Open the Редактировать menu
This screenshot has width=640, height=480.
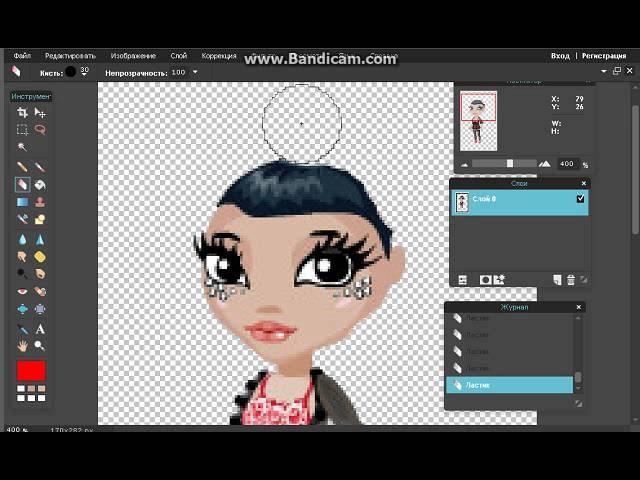(x=70, y=56)
